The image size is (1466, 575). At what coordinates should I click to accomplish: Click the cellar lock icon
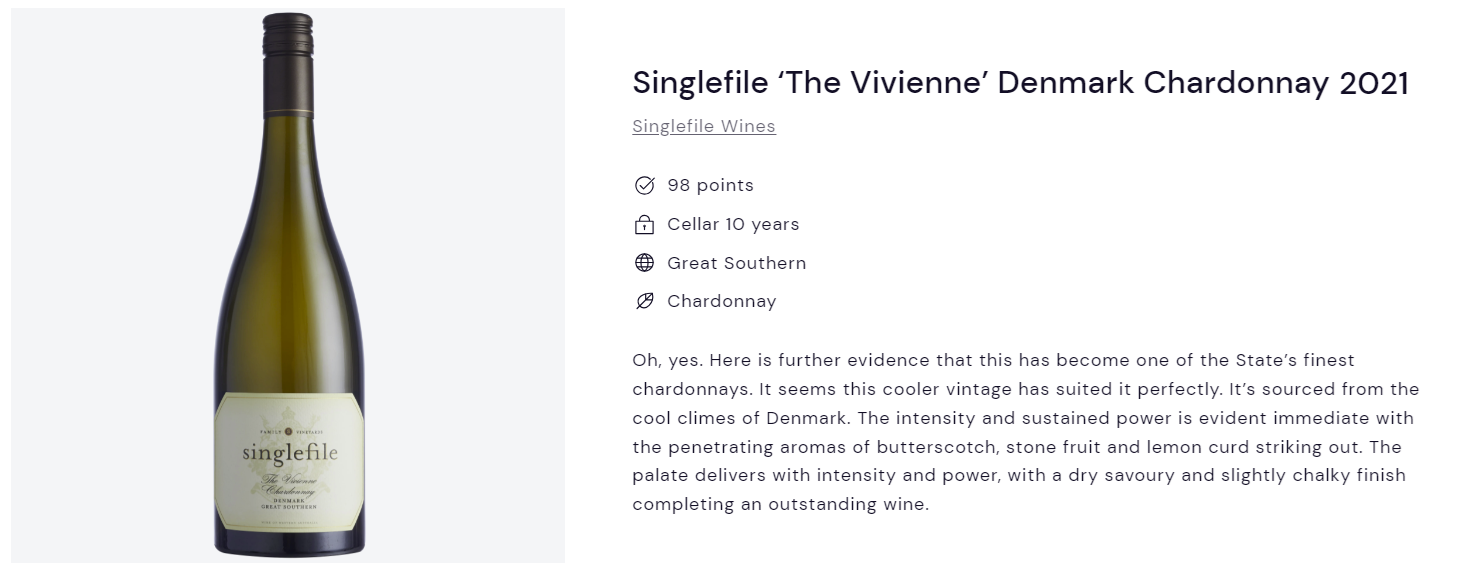645,224
